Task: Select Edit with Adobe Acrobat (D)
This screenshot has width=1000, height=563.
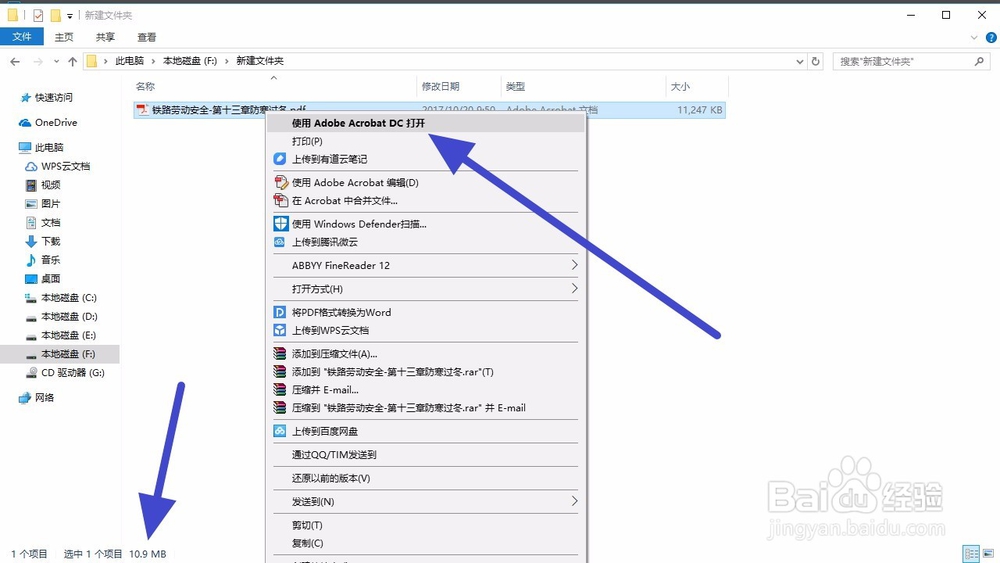Action: click(355, 182)
